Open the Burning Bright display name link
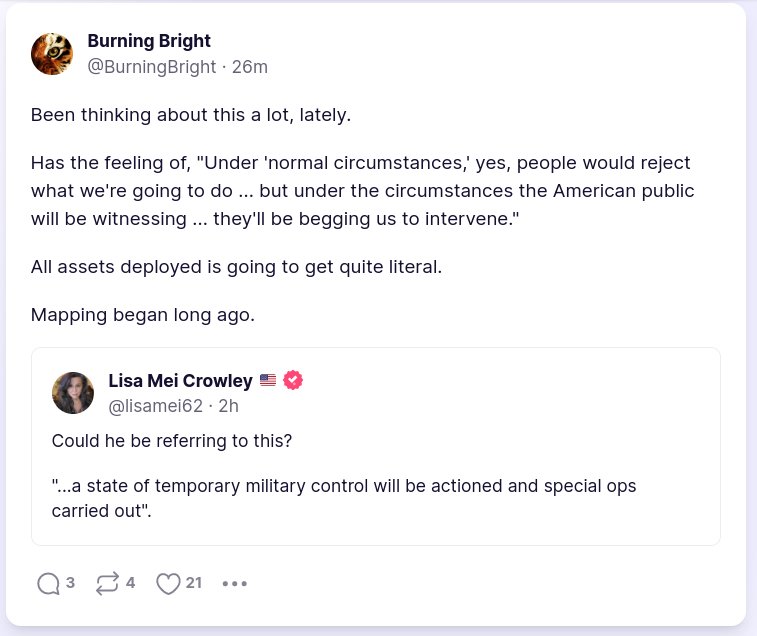This screenshot has width=757, height=636. coord(149,41)
